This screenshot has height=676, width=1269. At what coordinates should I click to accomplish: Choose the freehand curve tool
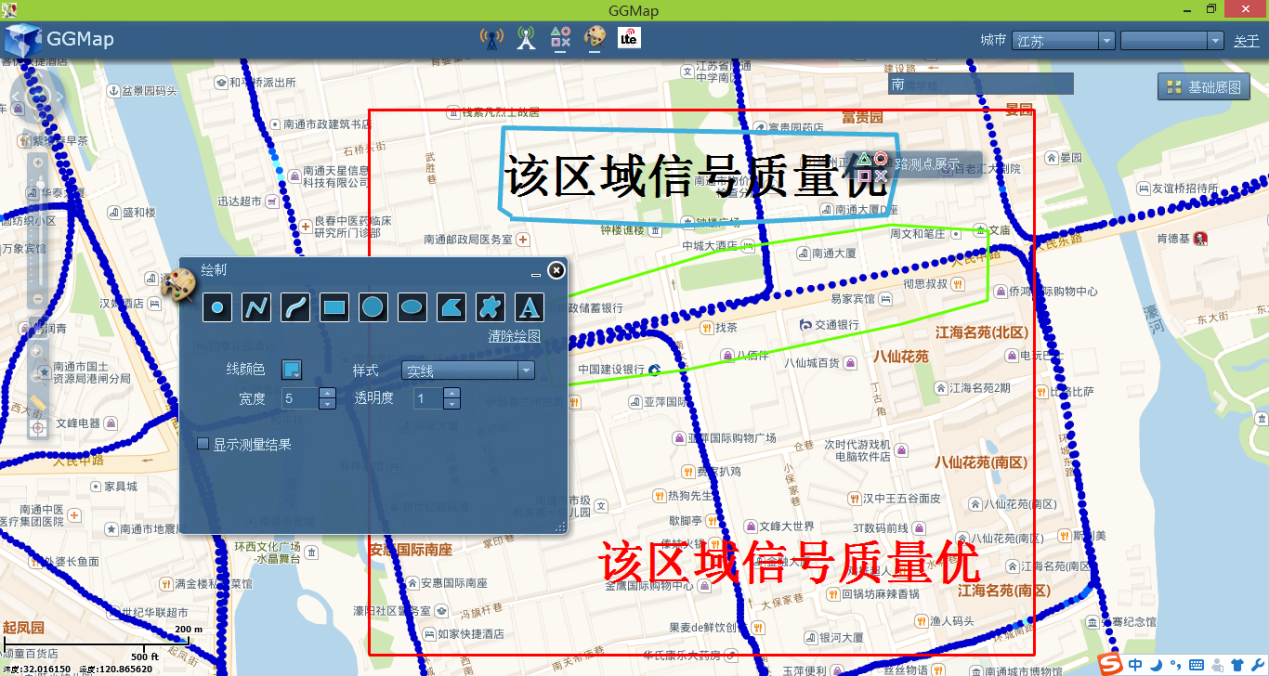point(295,307)
